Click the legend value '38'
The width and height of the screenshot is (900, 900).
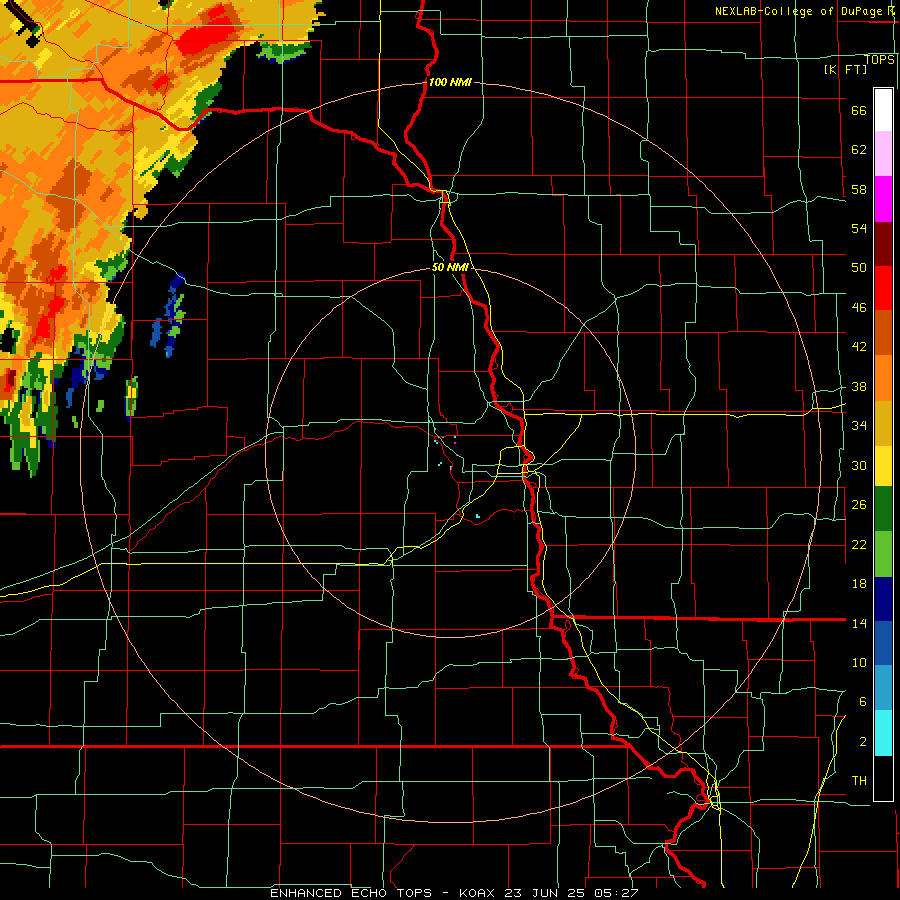click(859, 386)
